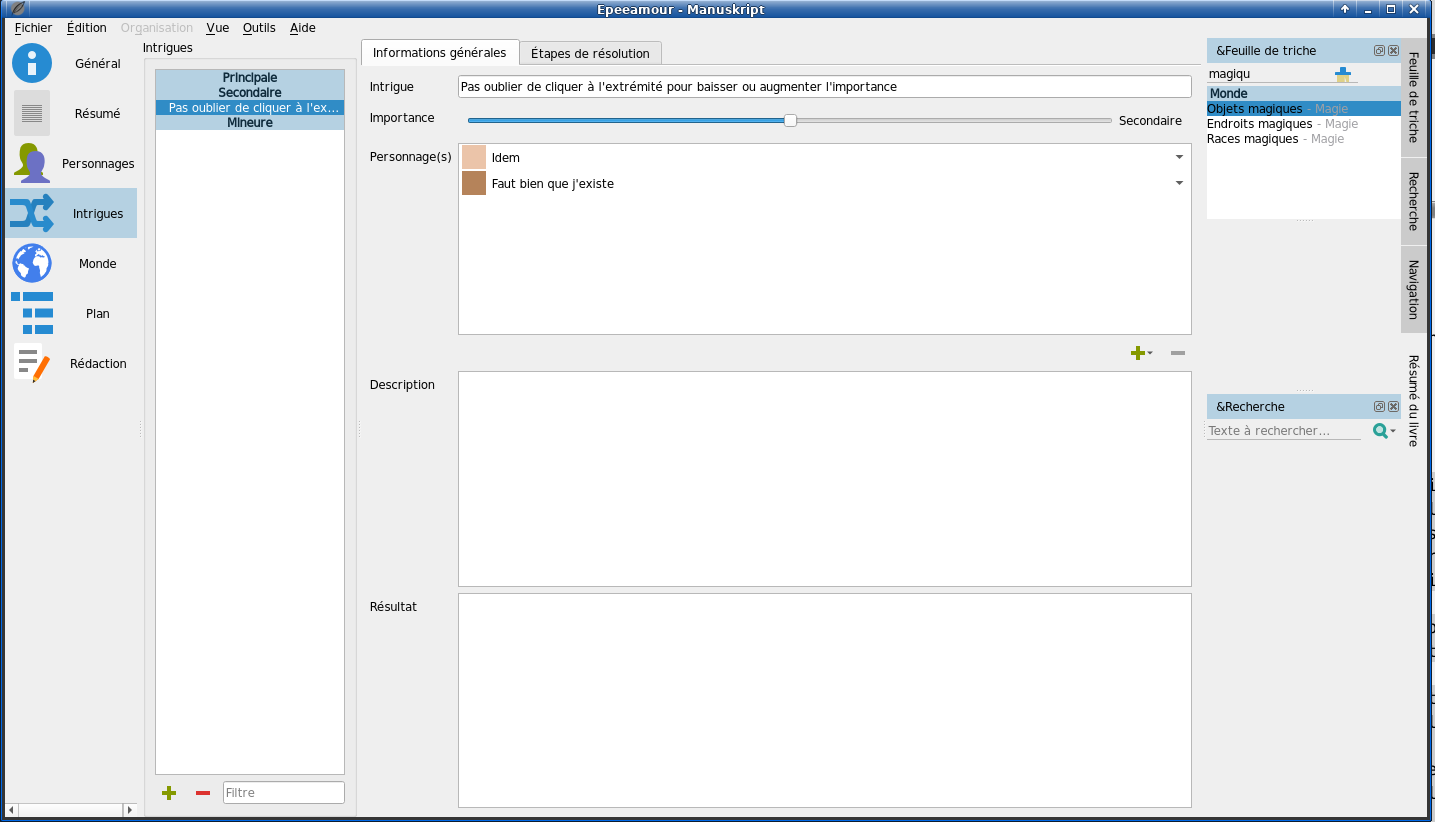Screen dimensions: 1435x822
Task: Click the Mineure heading in the plot list
Action: pos(250,123)
